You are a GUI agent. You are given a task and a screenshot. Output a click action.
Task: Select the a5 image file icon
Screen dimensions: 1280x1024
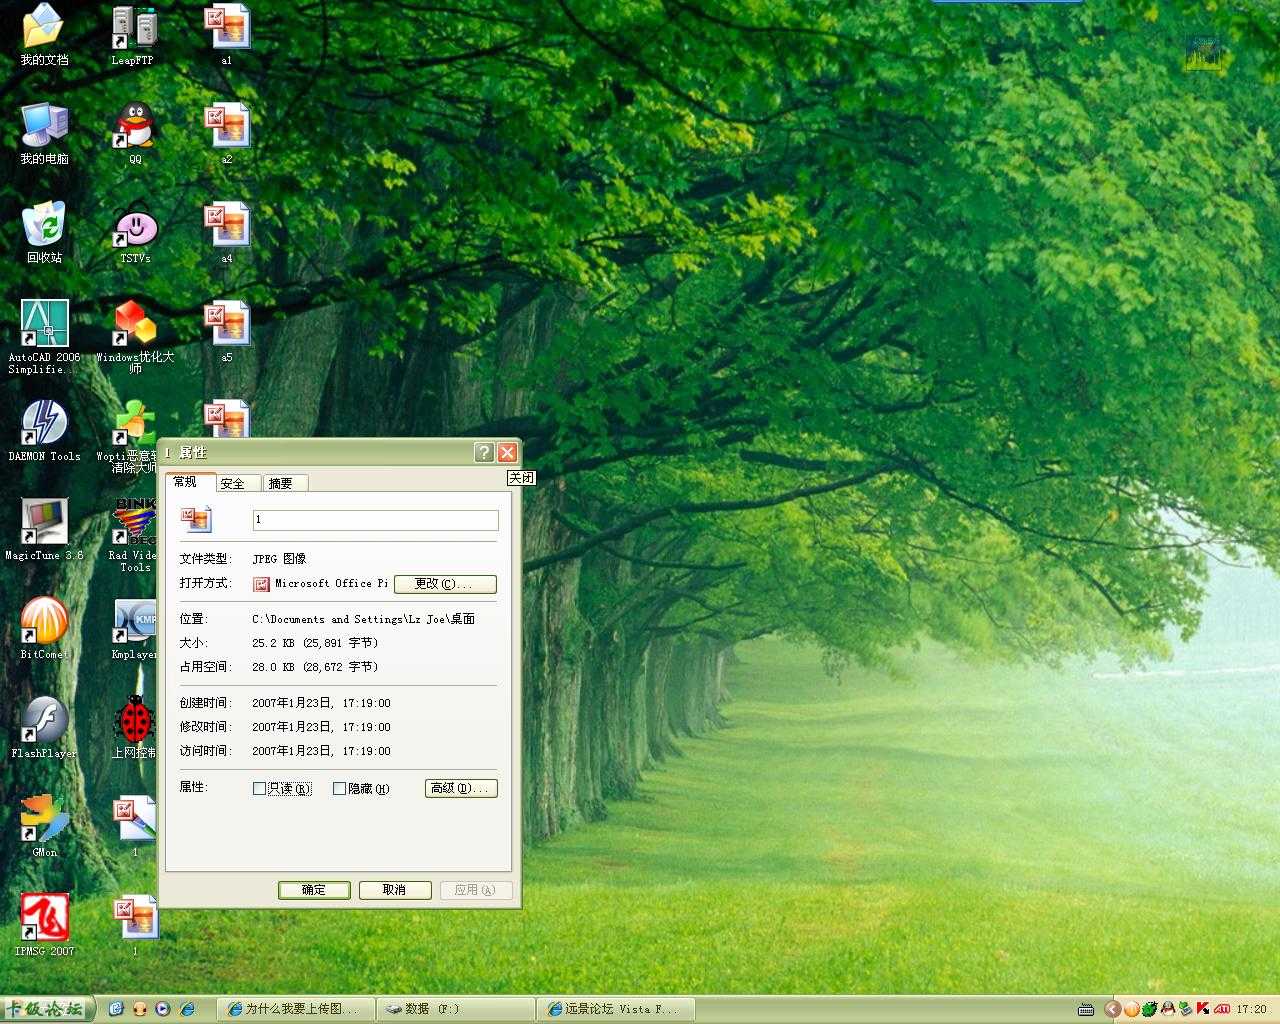coord(227,331)
